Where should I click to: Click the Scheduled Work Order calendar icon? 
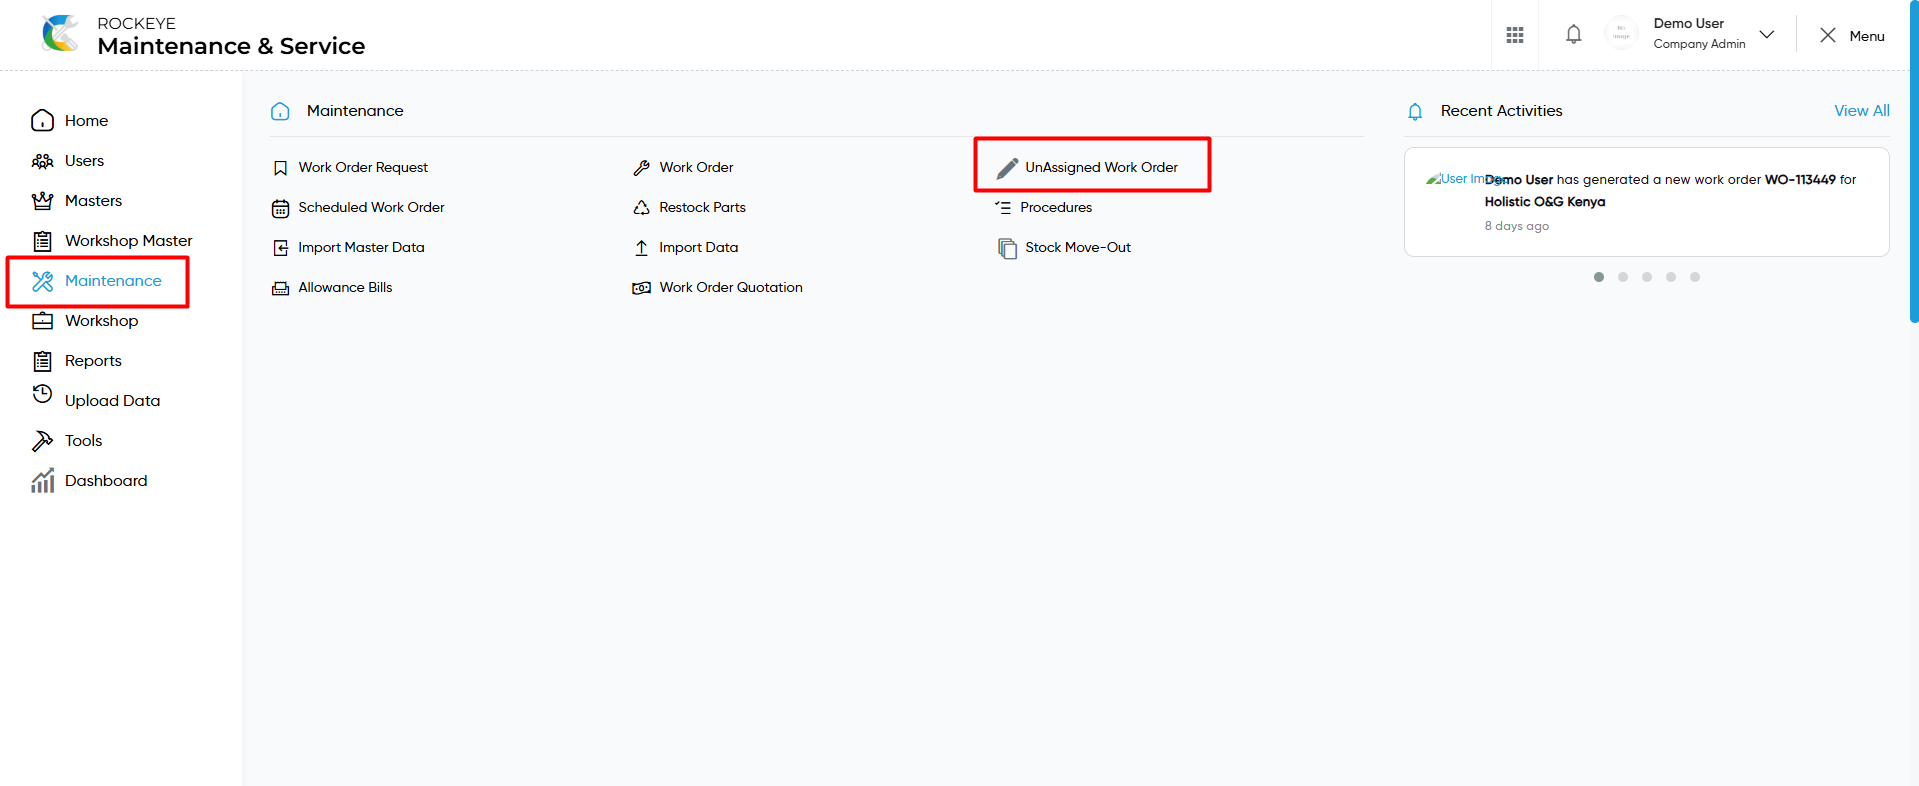point(280,208)
